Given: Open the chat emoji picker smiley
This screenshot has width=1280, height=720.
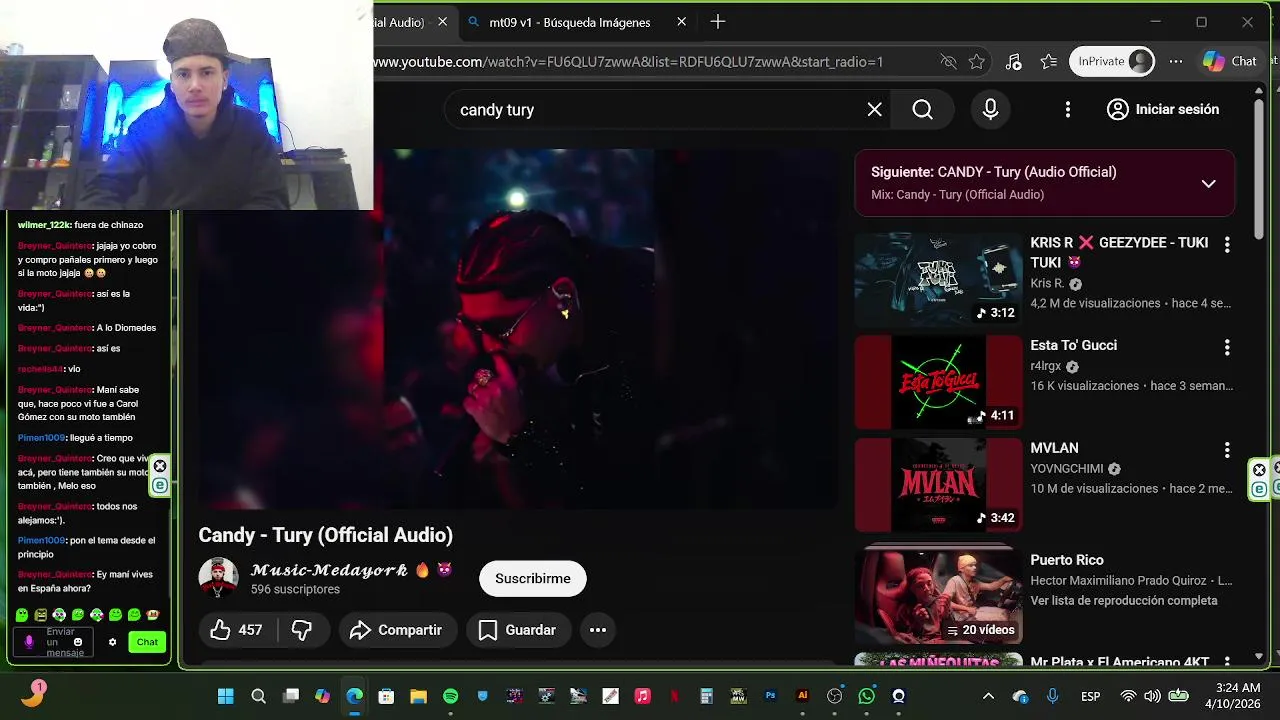Looking at the screenshot, I should pyautogui.click(x=79, y=642).
